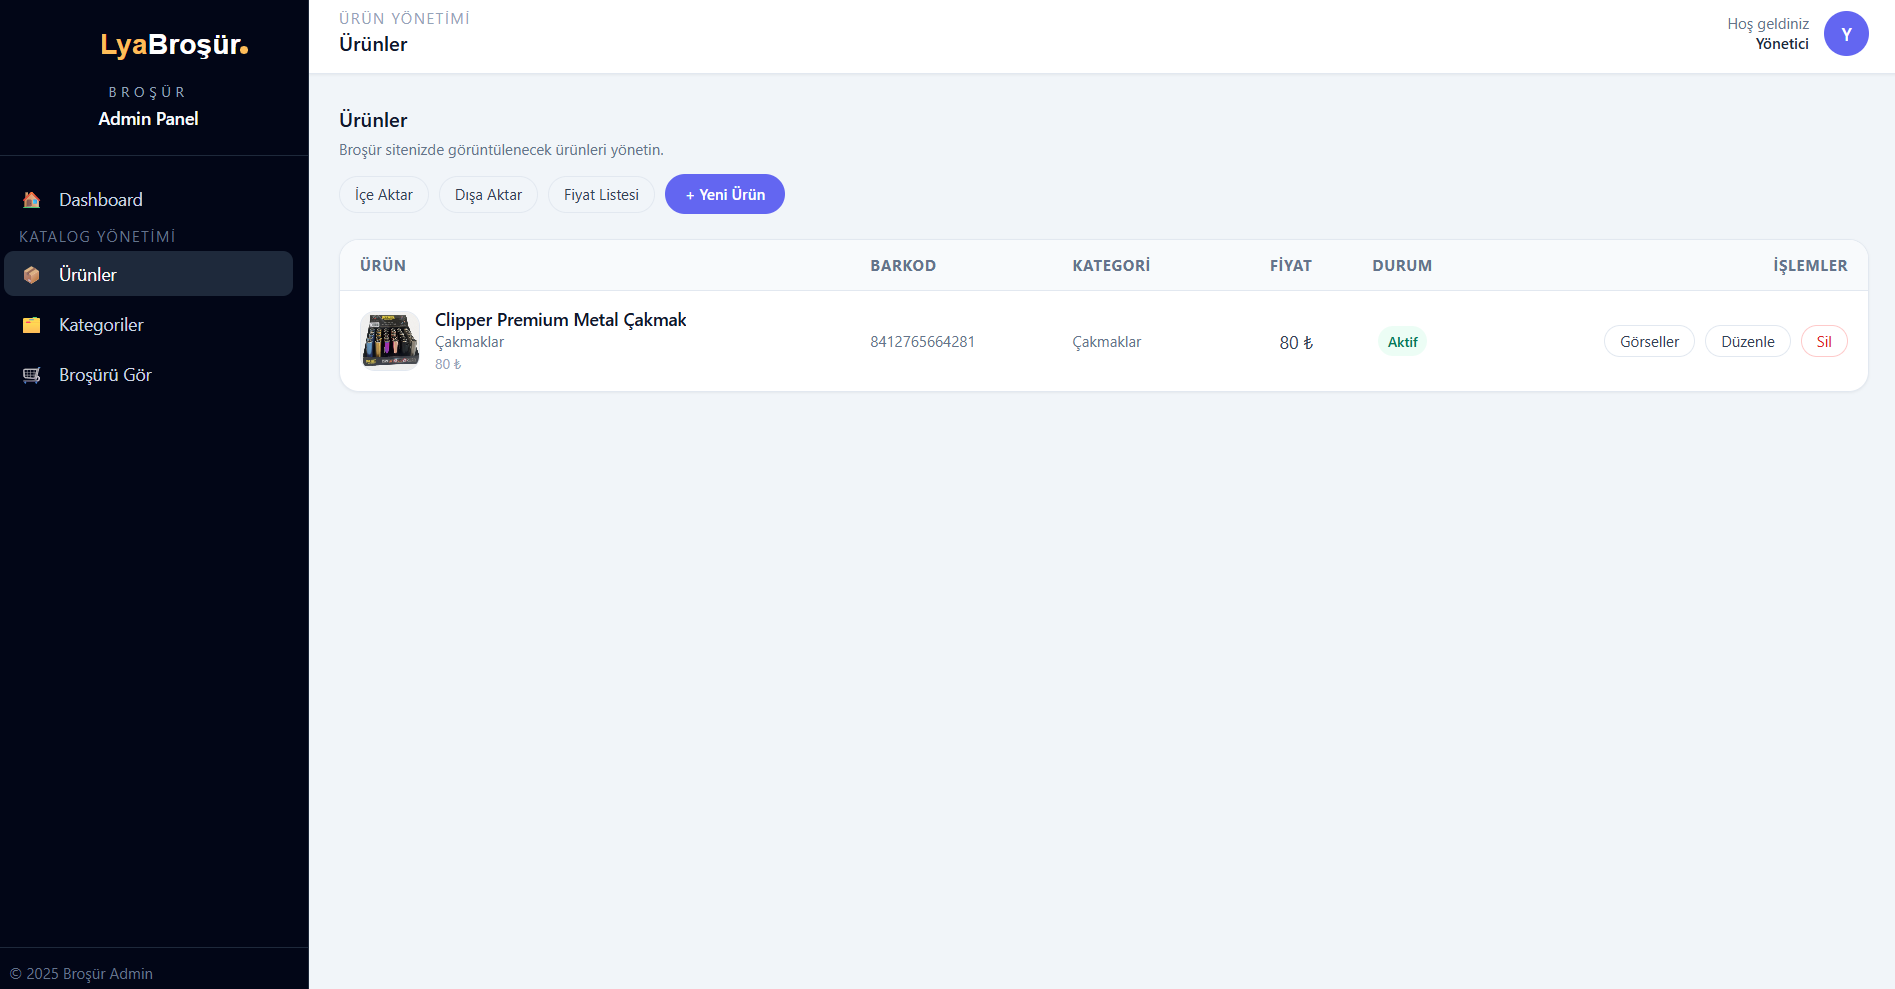
Task: Open the Fiyat Listesi button
Action: pos(601,195)
